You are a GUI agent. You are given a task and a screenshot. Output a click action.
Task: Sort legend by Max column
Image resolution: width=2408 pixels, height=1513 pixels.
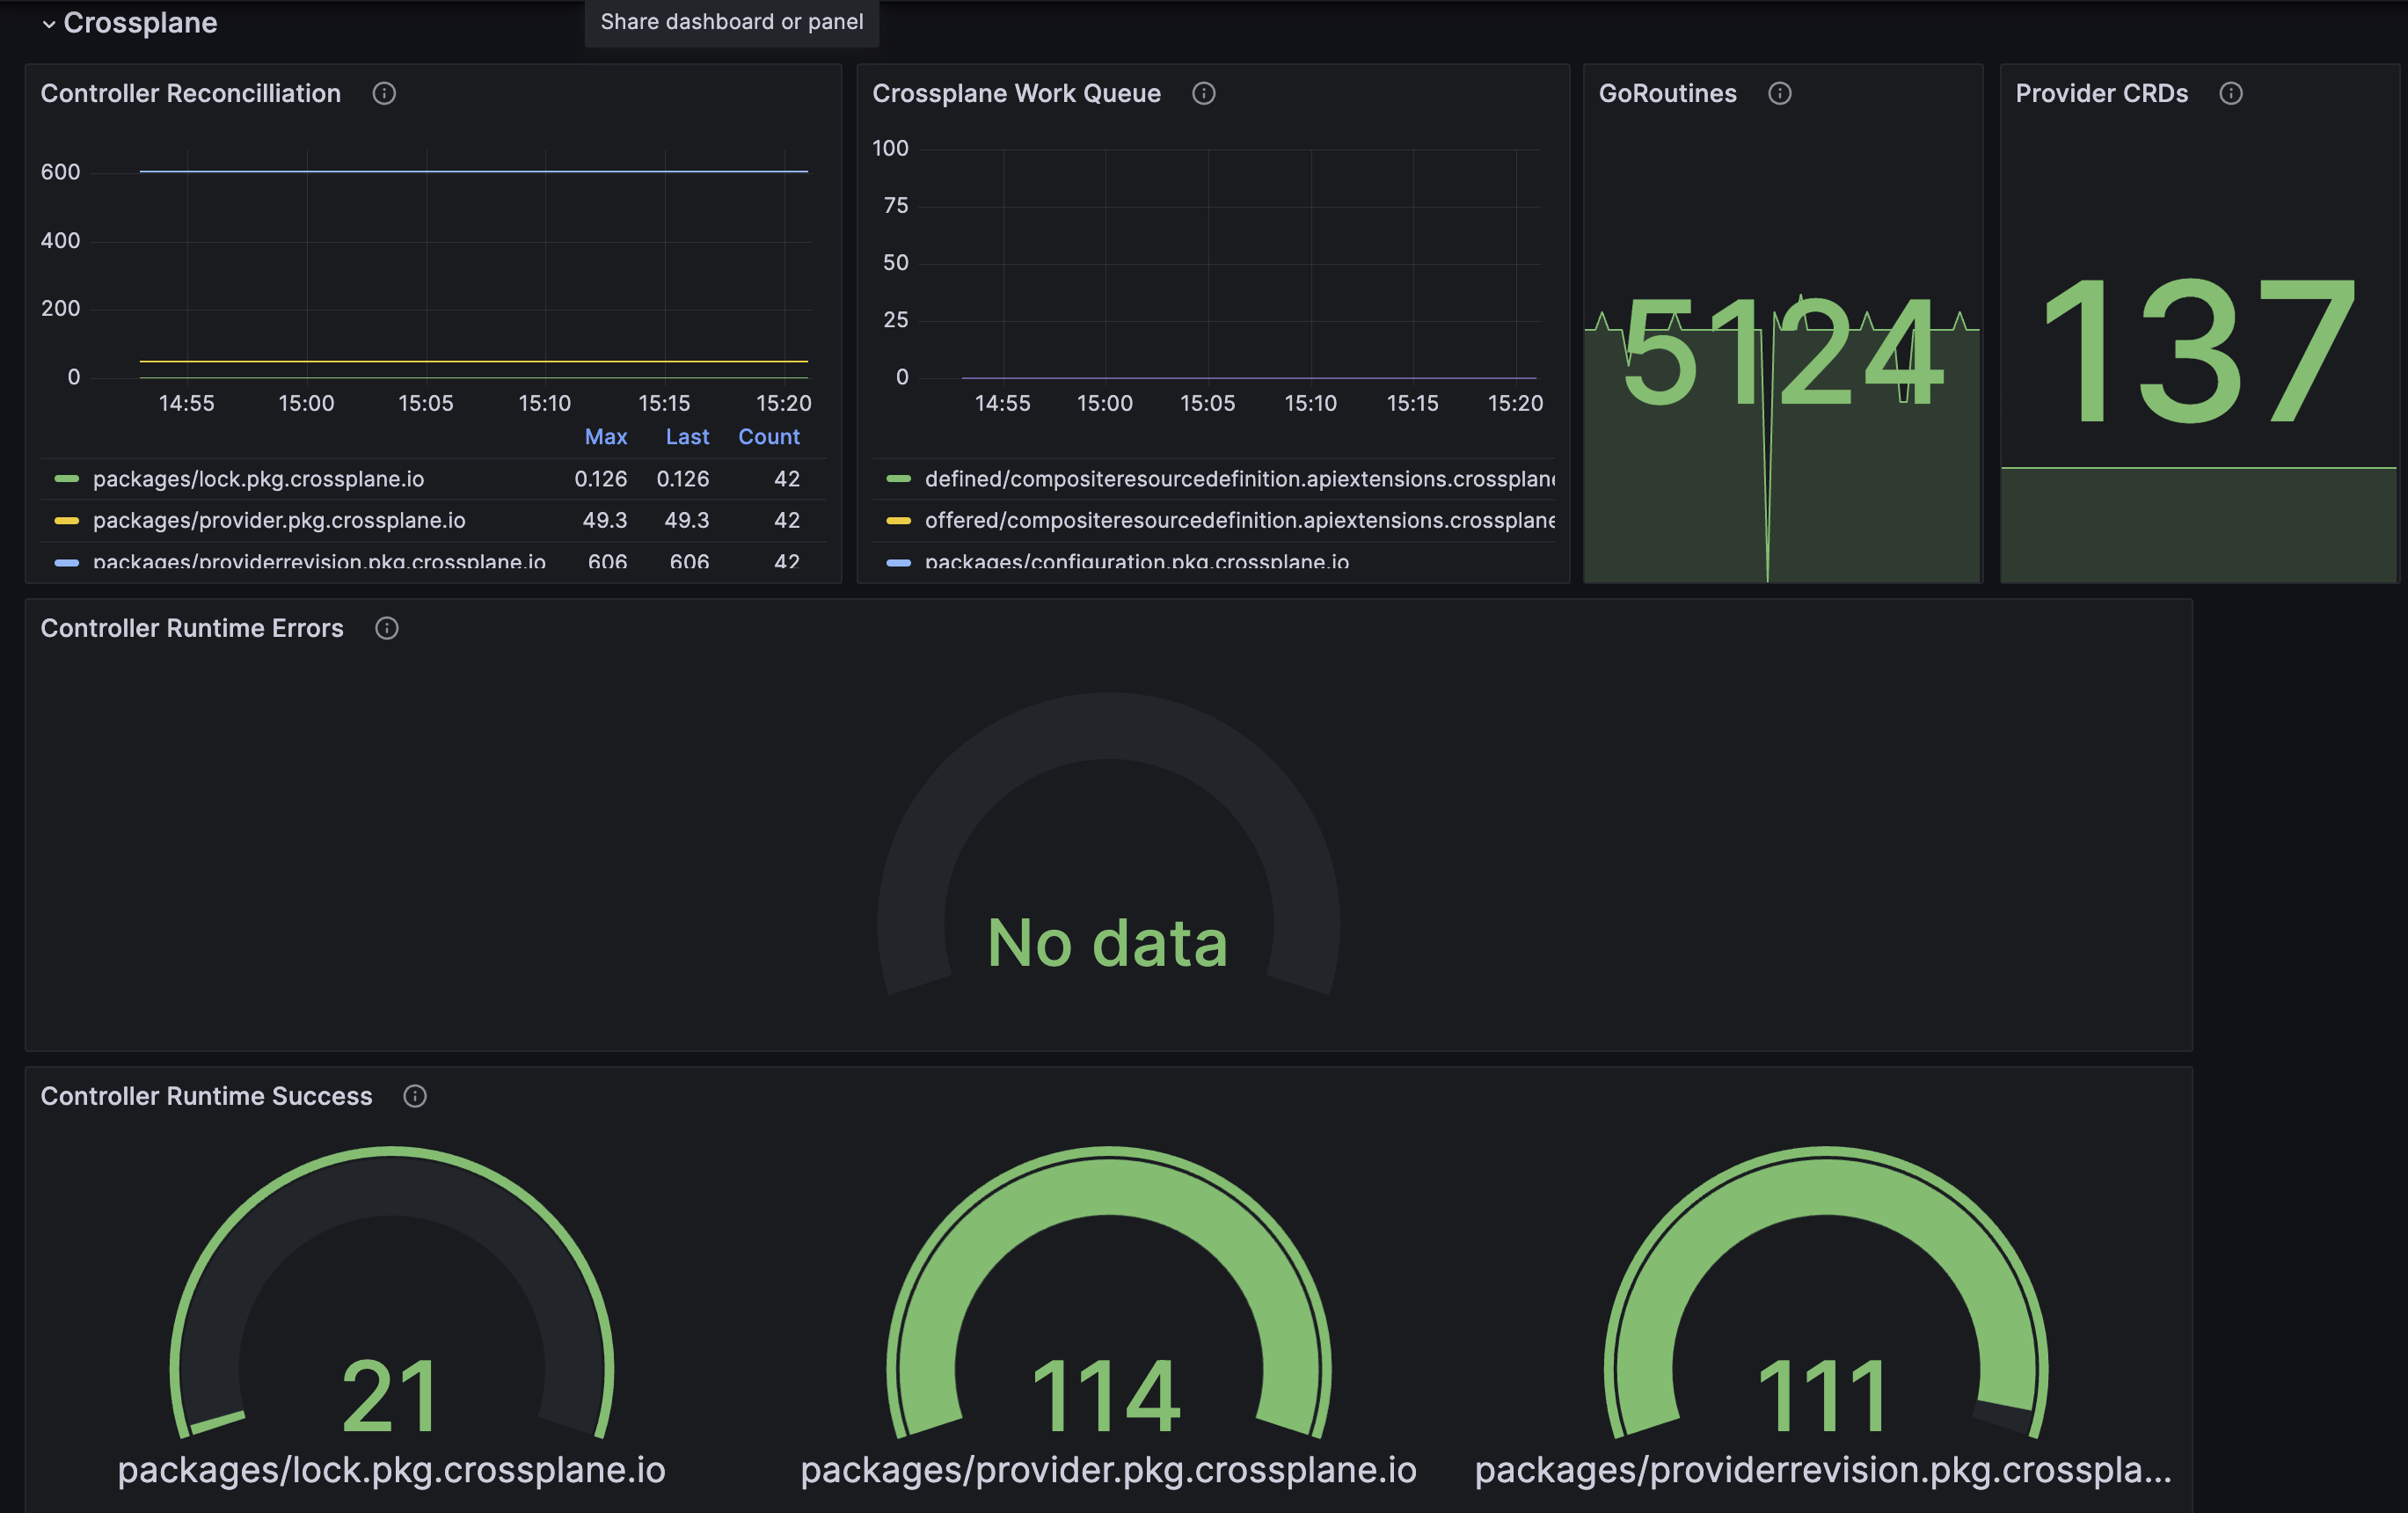pos(605,437)
